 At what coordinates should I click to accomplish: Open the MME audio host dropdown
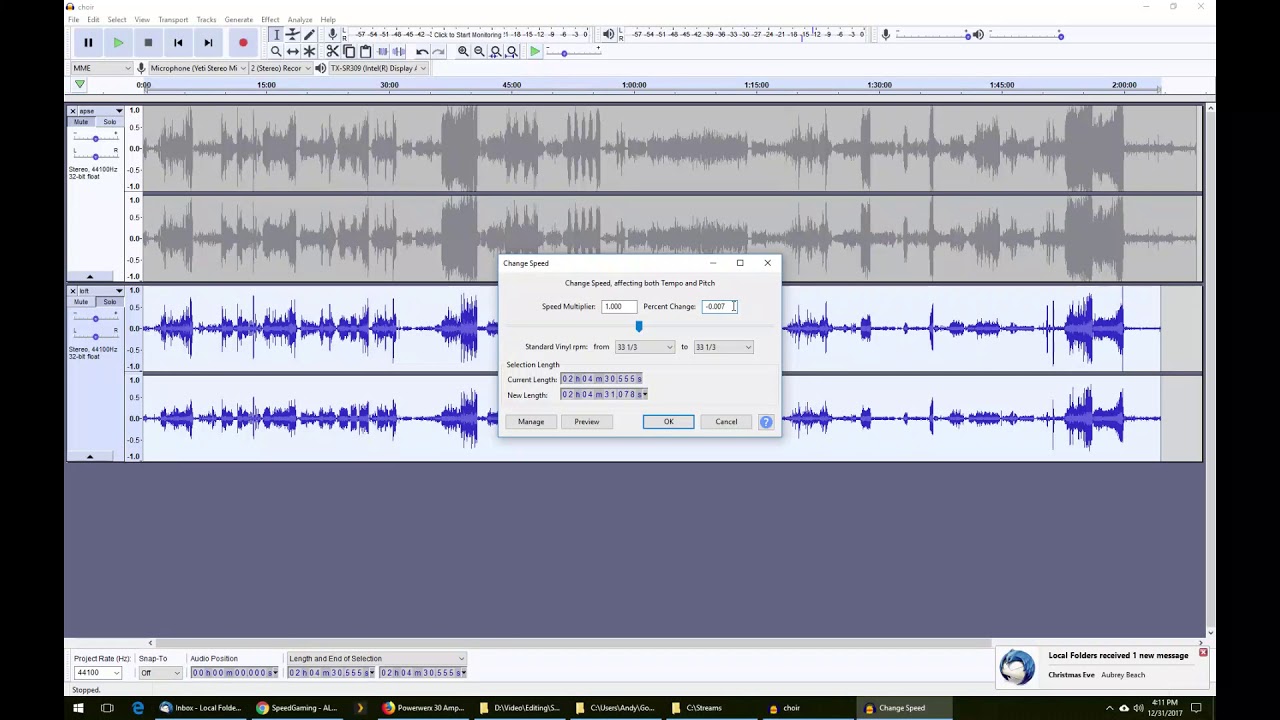pos(101,68)
